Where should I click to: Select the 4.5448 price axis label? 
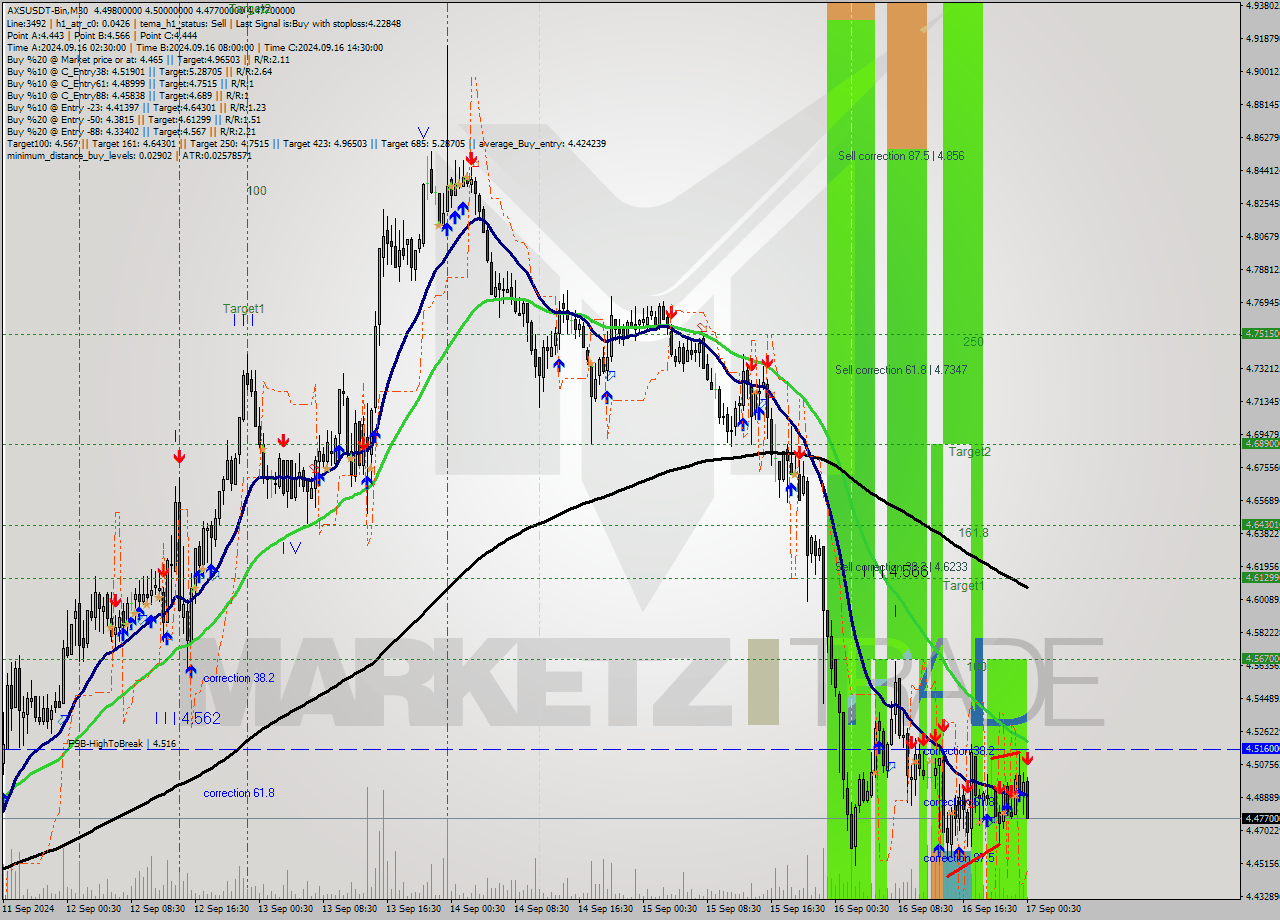[1262, 698]
